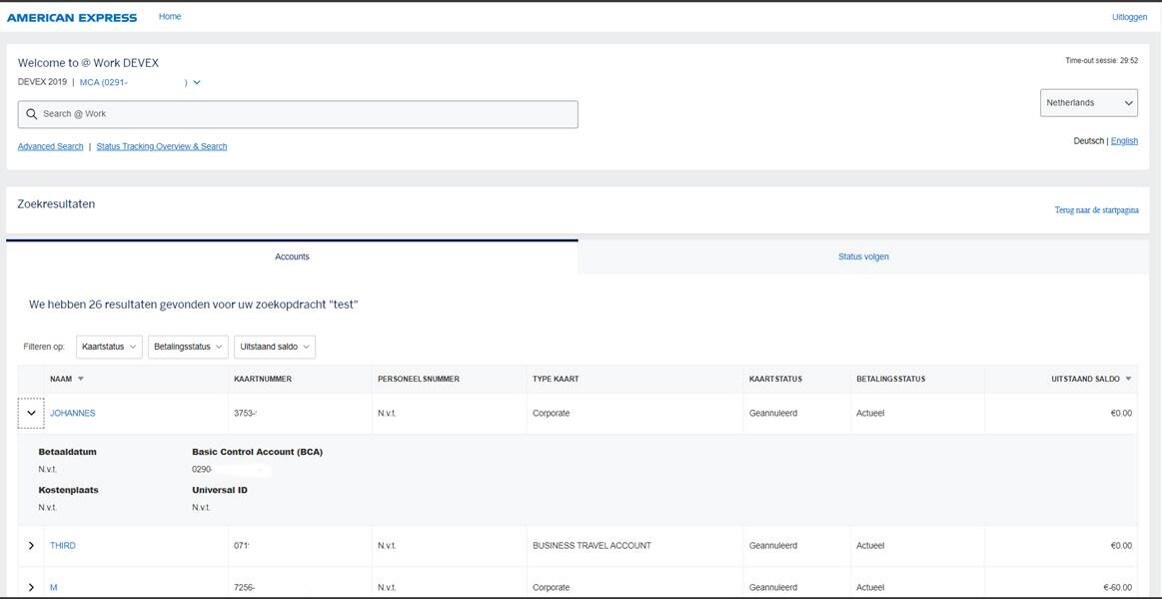Open the Advanced Search link
The height and width of the screenshot is (599, 1162).
(x=50, y=146)
